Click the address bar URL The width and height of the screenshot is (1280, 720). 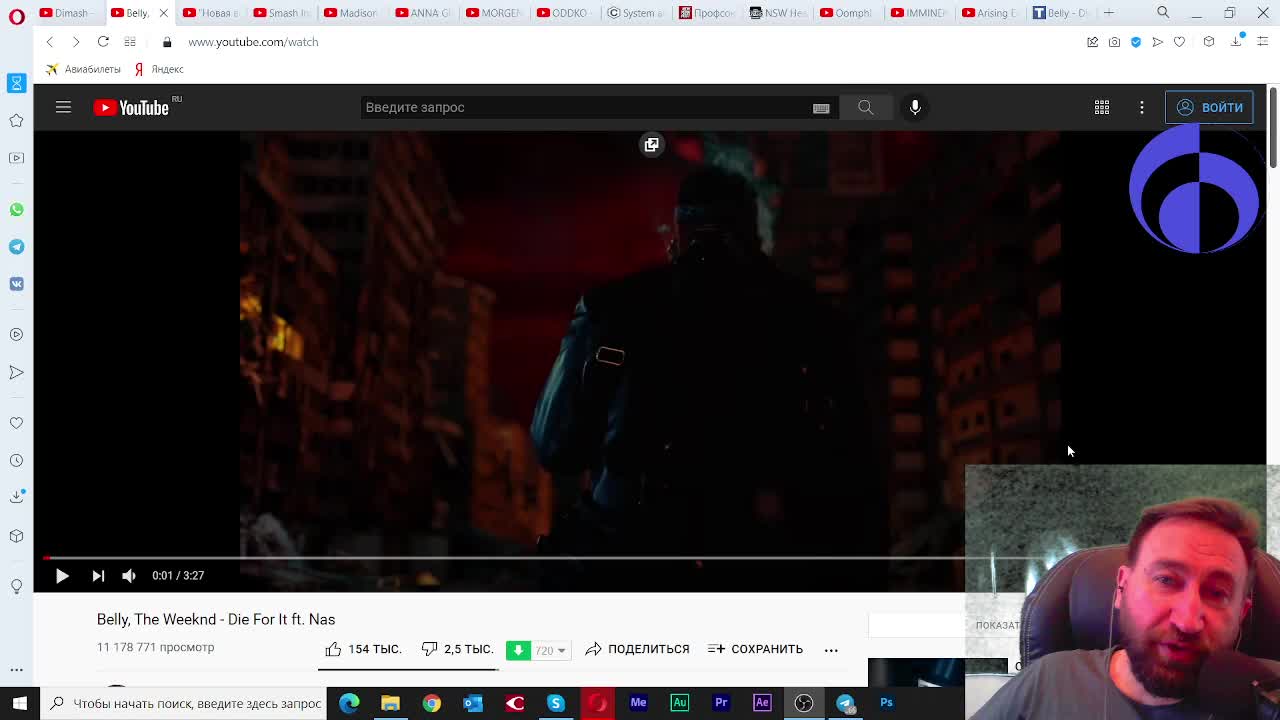click(253, 42)
